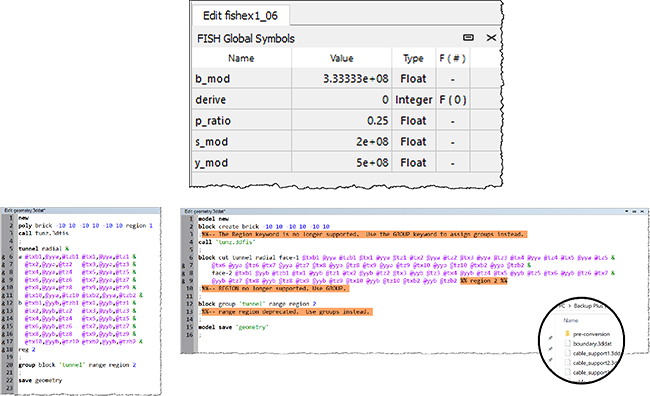
Task: Click the value 3.33333e+08 for b_mod
Action: 356,79
